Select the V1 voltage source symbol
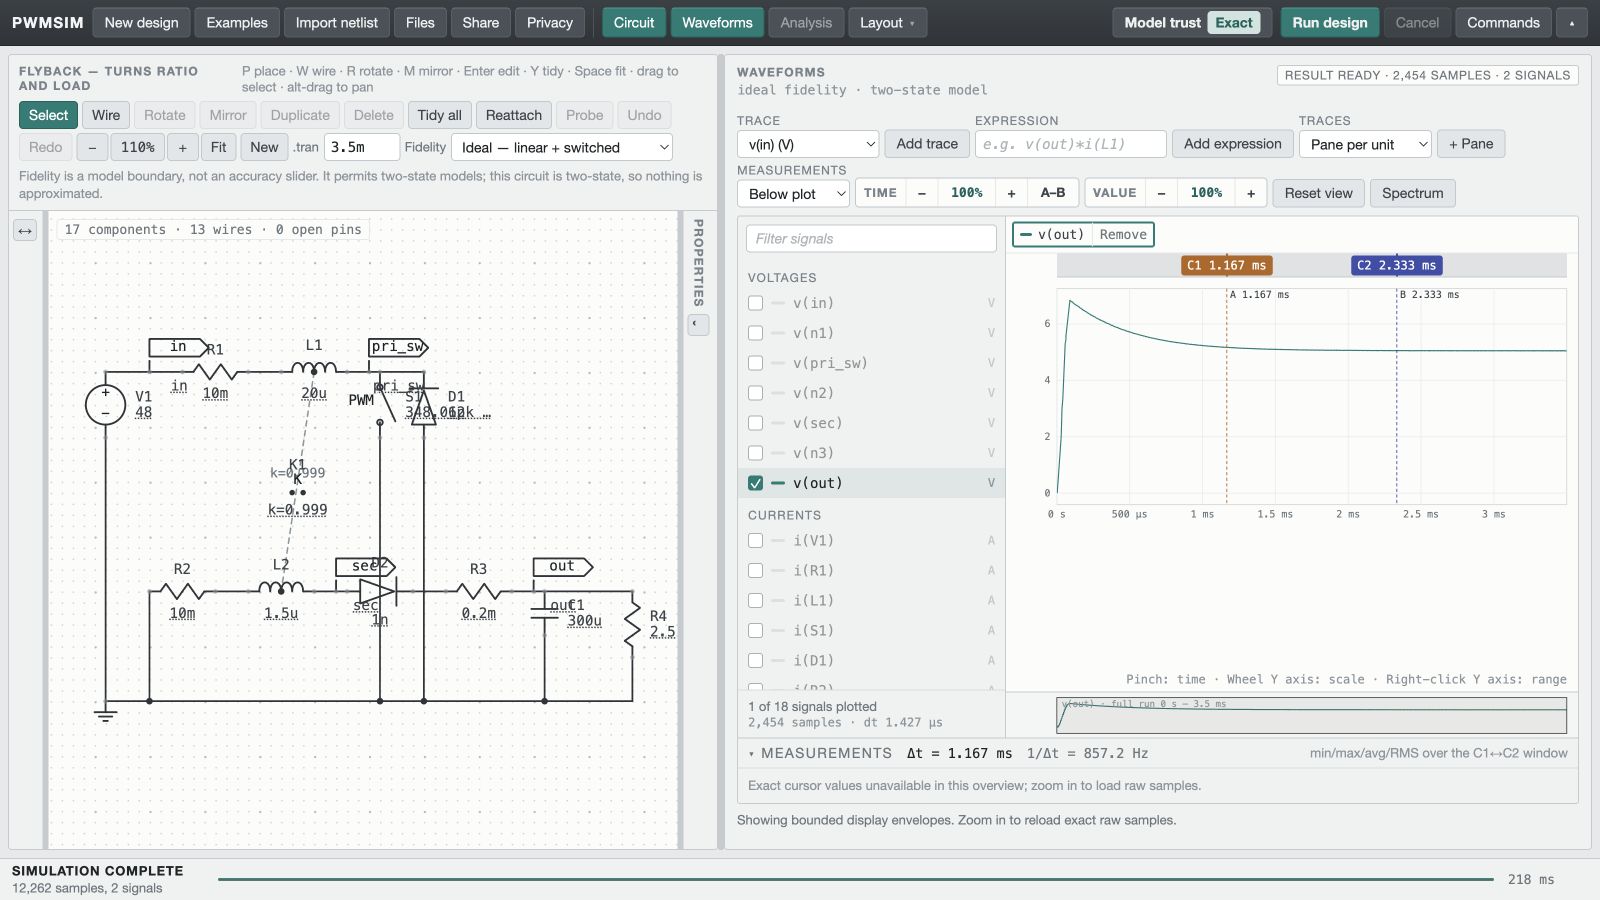 tap(105, 405)
